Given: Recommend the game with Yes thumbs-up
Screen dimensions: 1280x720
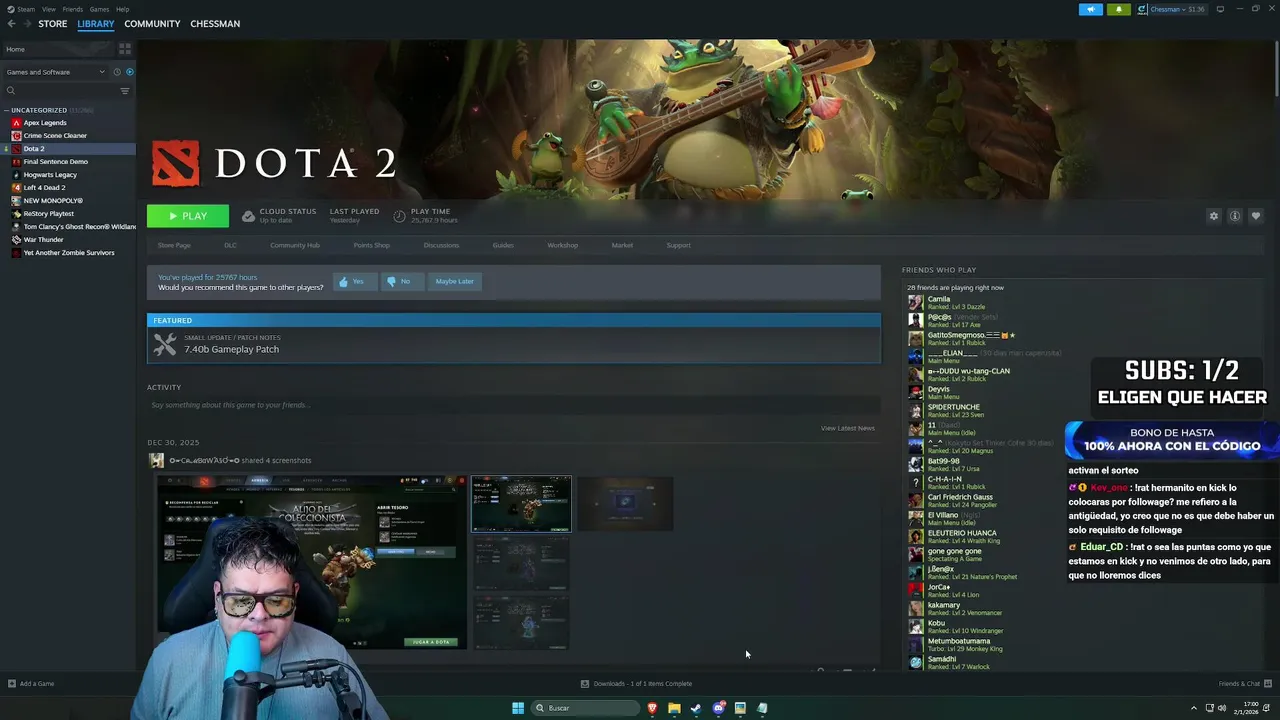Looking at the screenshot, I should [x=353, y=282].
